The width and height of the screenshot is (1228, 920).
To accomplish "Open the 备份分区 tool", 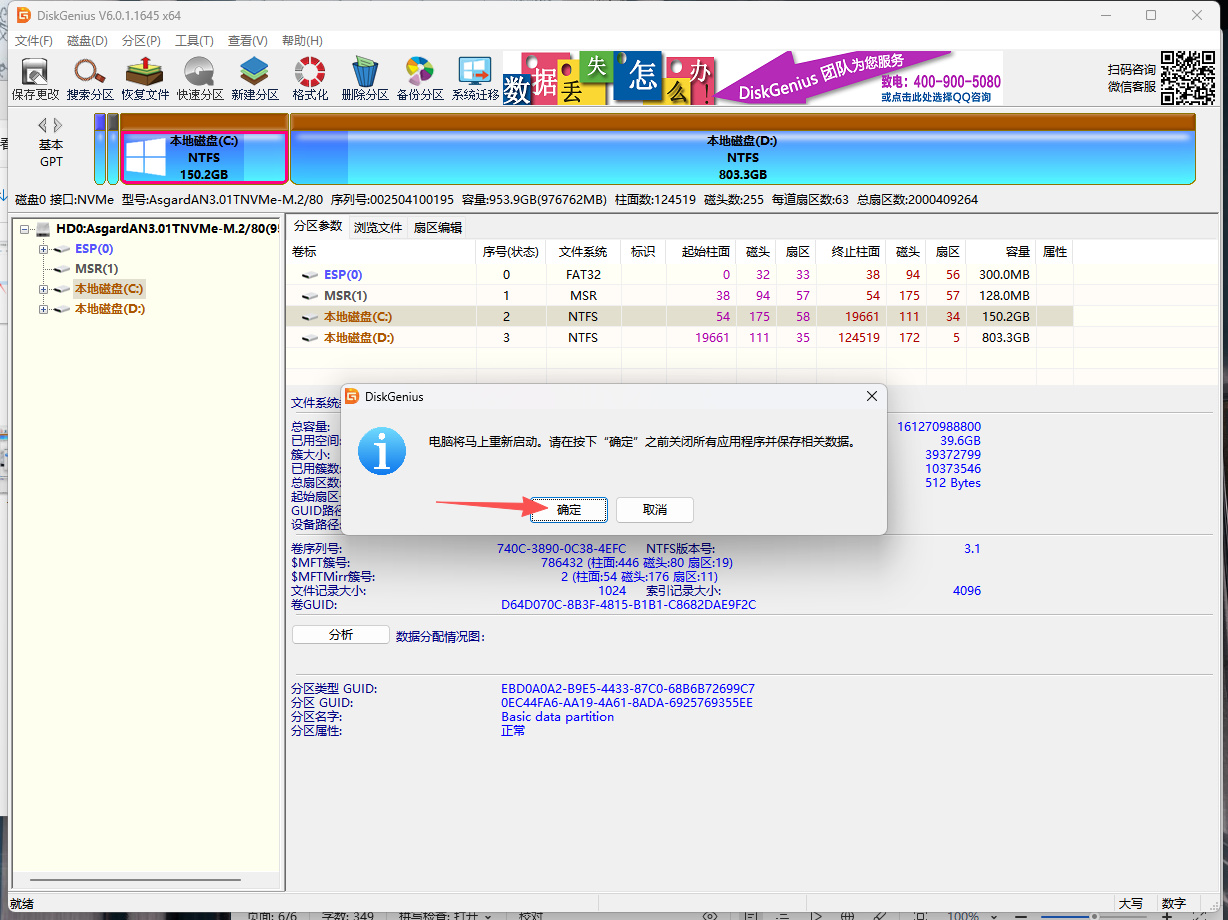I will (x=420, y=79).
